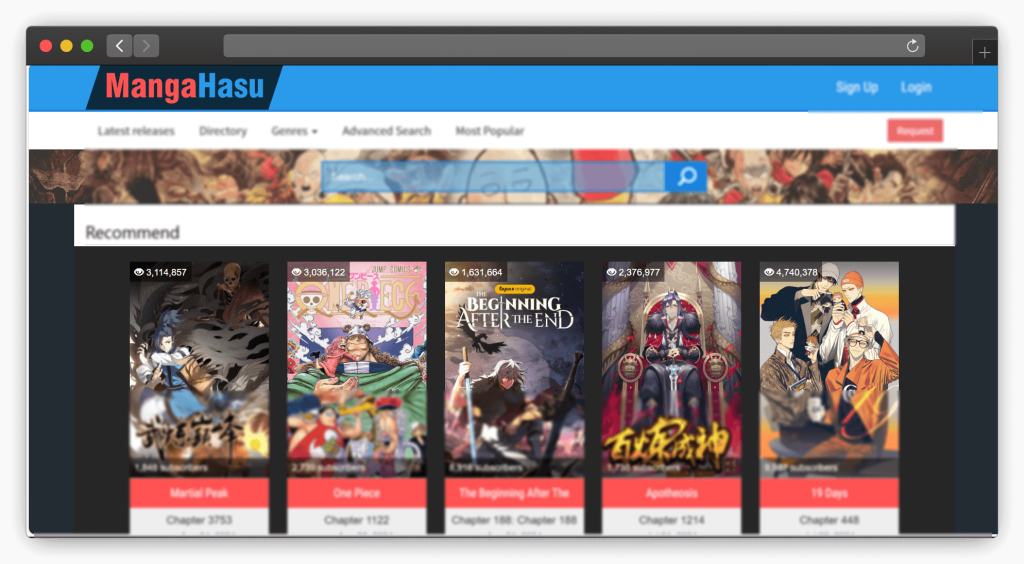Open a new tab with plus icon

pos(984,53)
